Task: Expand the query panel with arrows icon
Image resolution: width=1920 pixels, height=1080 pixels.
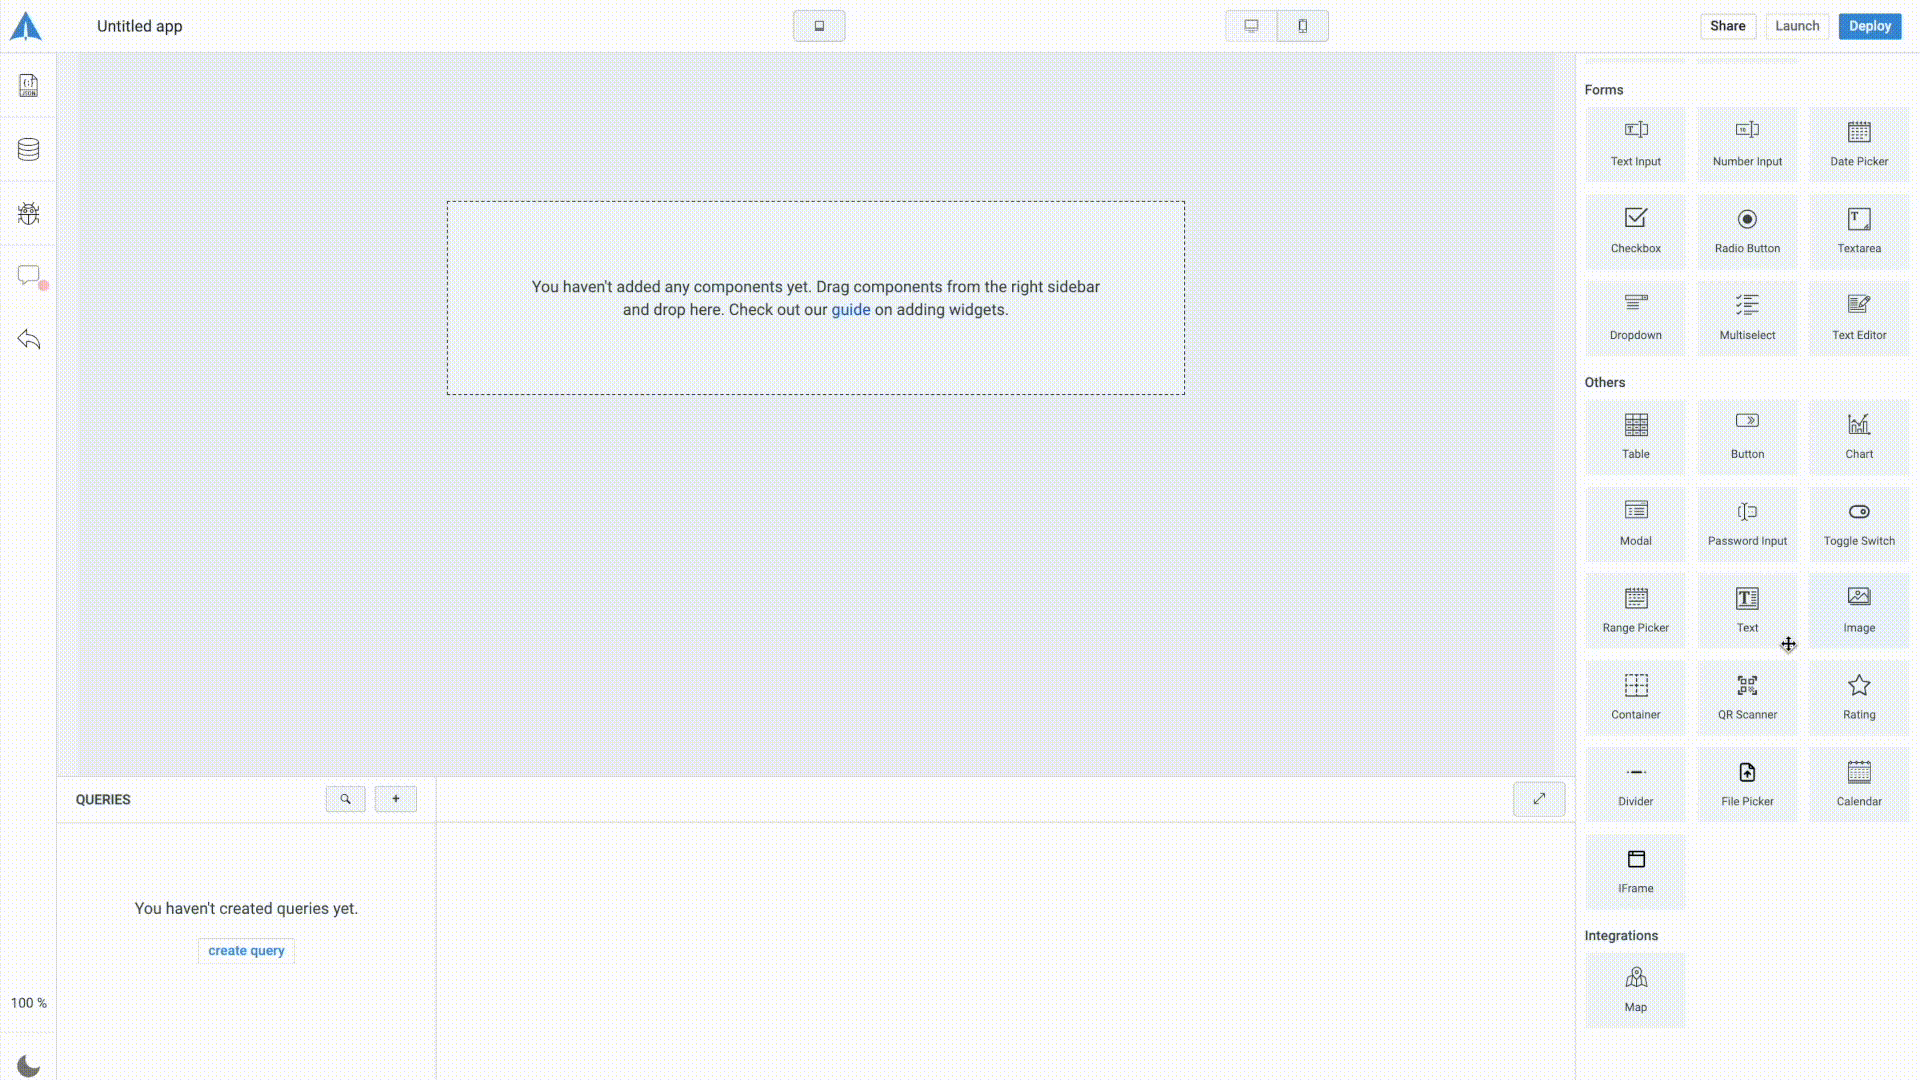Action: (1538, 799)
